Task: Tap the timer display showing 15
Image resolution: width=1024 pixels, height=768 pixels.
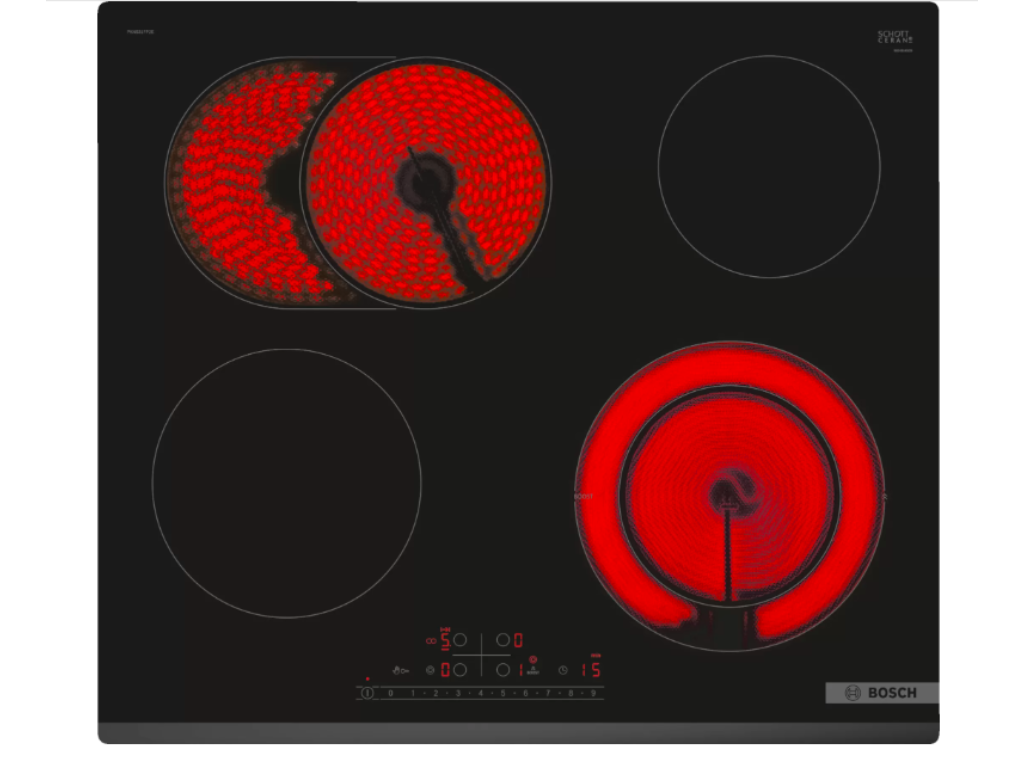Action: tap(591, 670)
